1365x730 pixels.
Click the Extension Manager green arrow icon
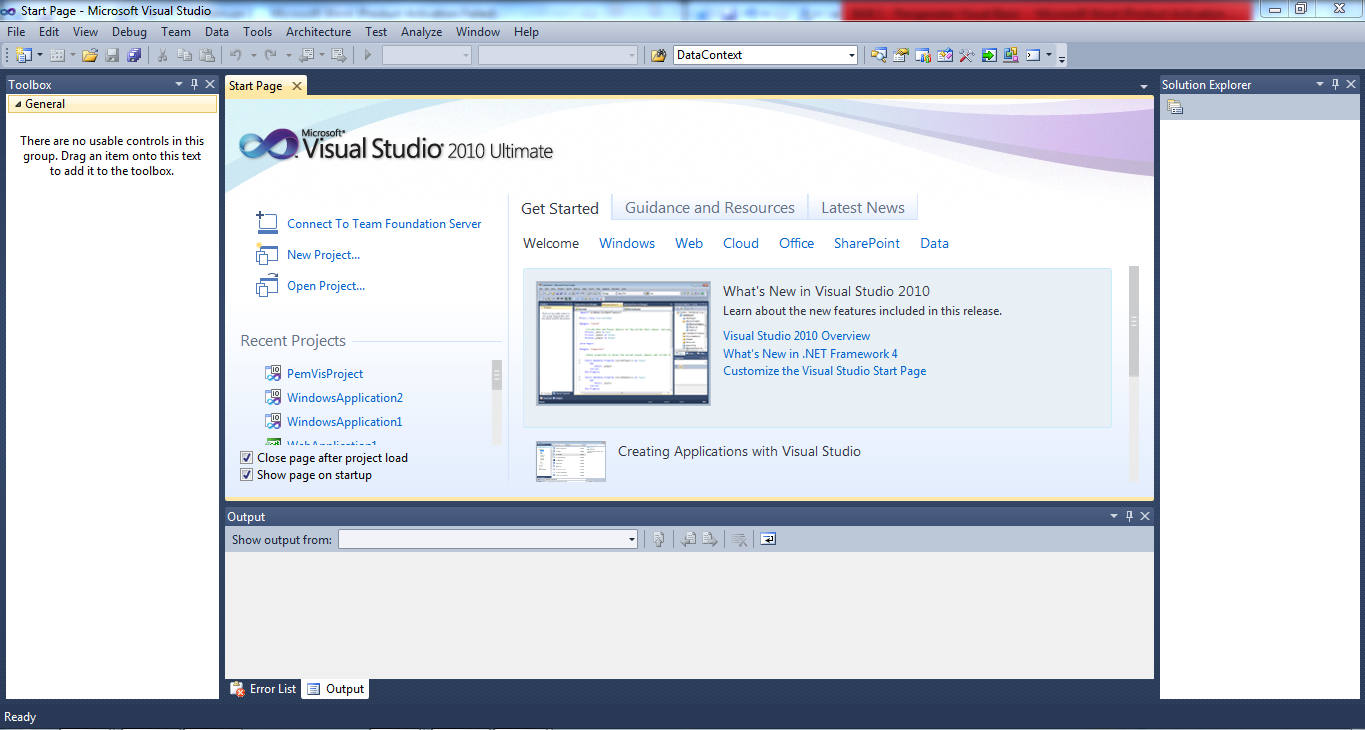click(x=988, y=55)
